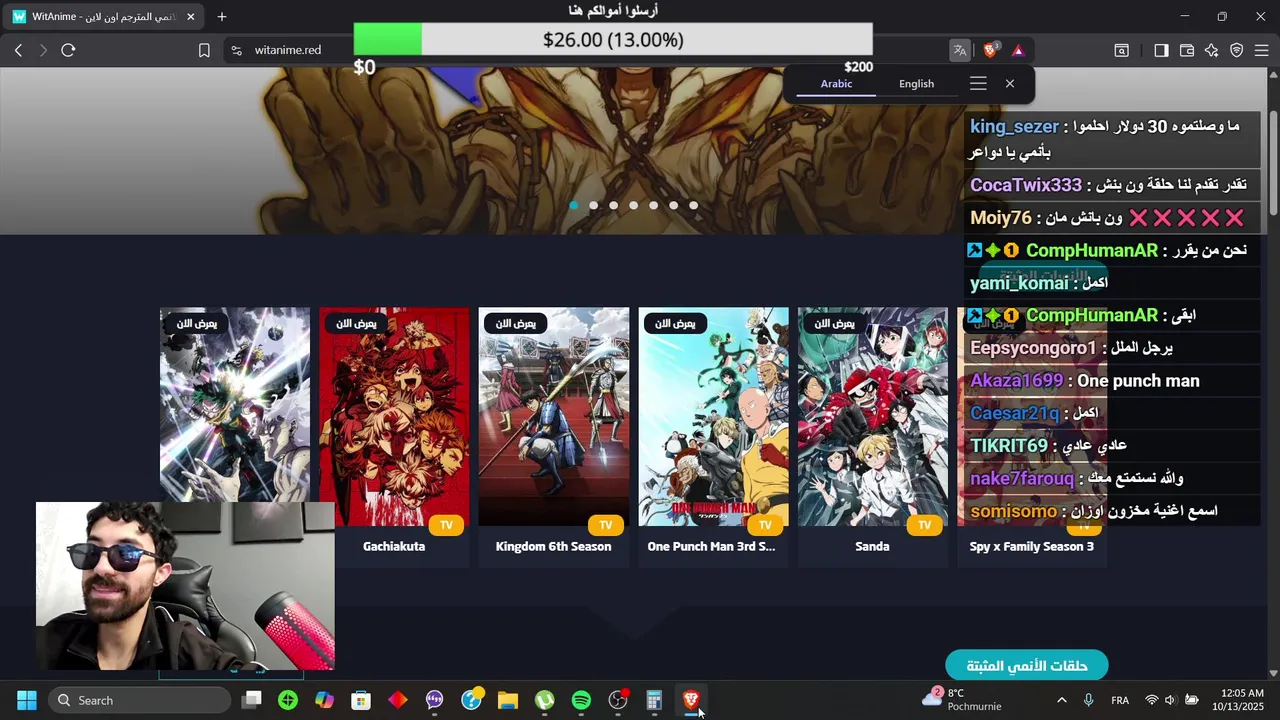Click the Brave icon in taskbar
1280x720 pixels.
691,700
